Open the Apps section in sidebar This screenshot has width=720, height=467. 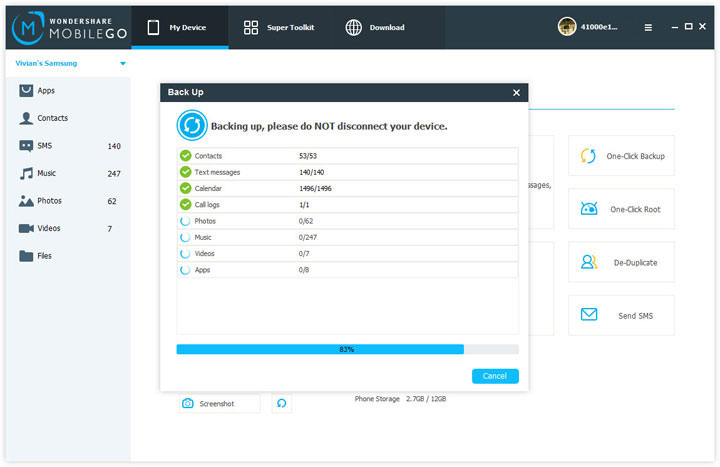(68, 91)
